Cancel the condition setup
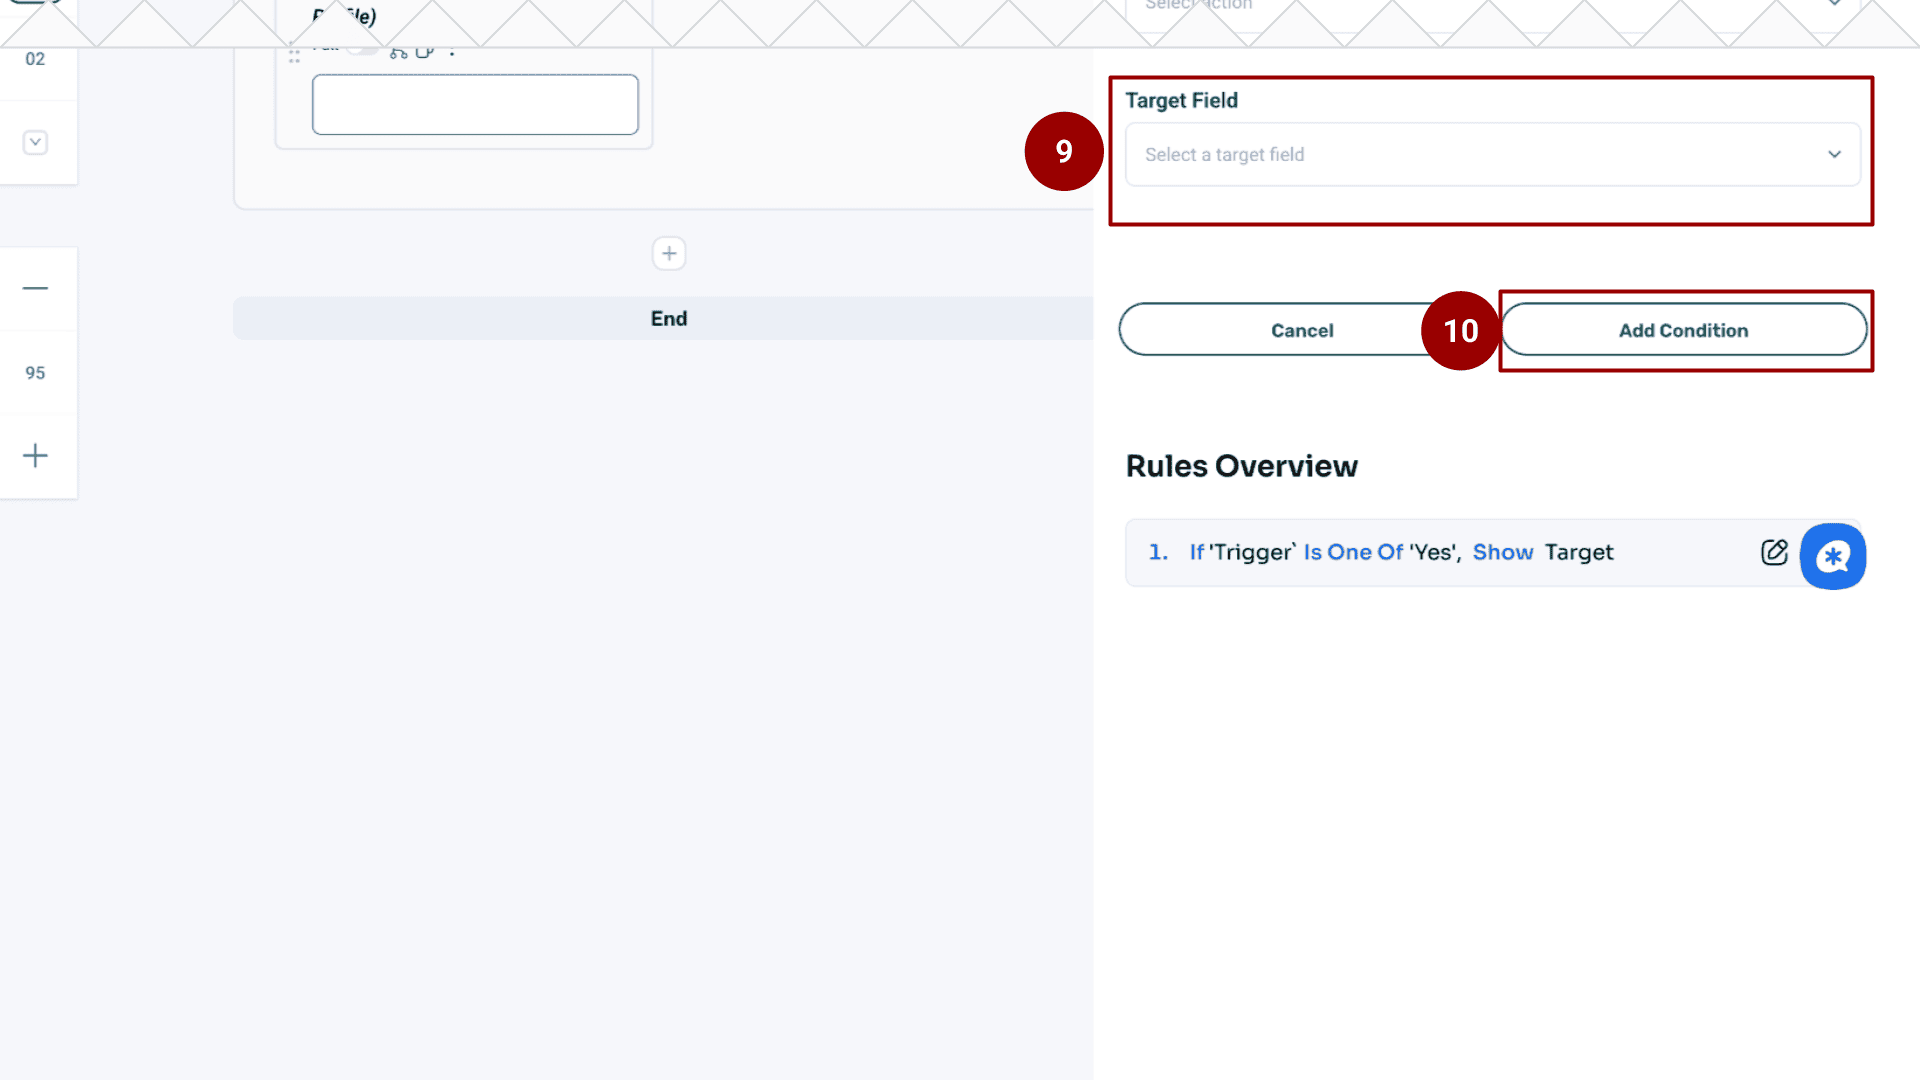This screenshot has width=1920, height=1080. (x=1301, y=330)
